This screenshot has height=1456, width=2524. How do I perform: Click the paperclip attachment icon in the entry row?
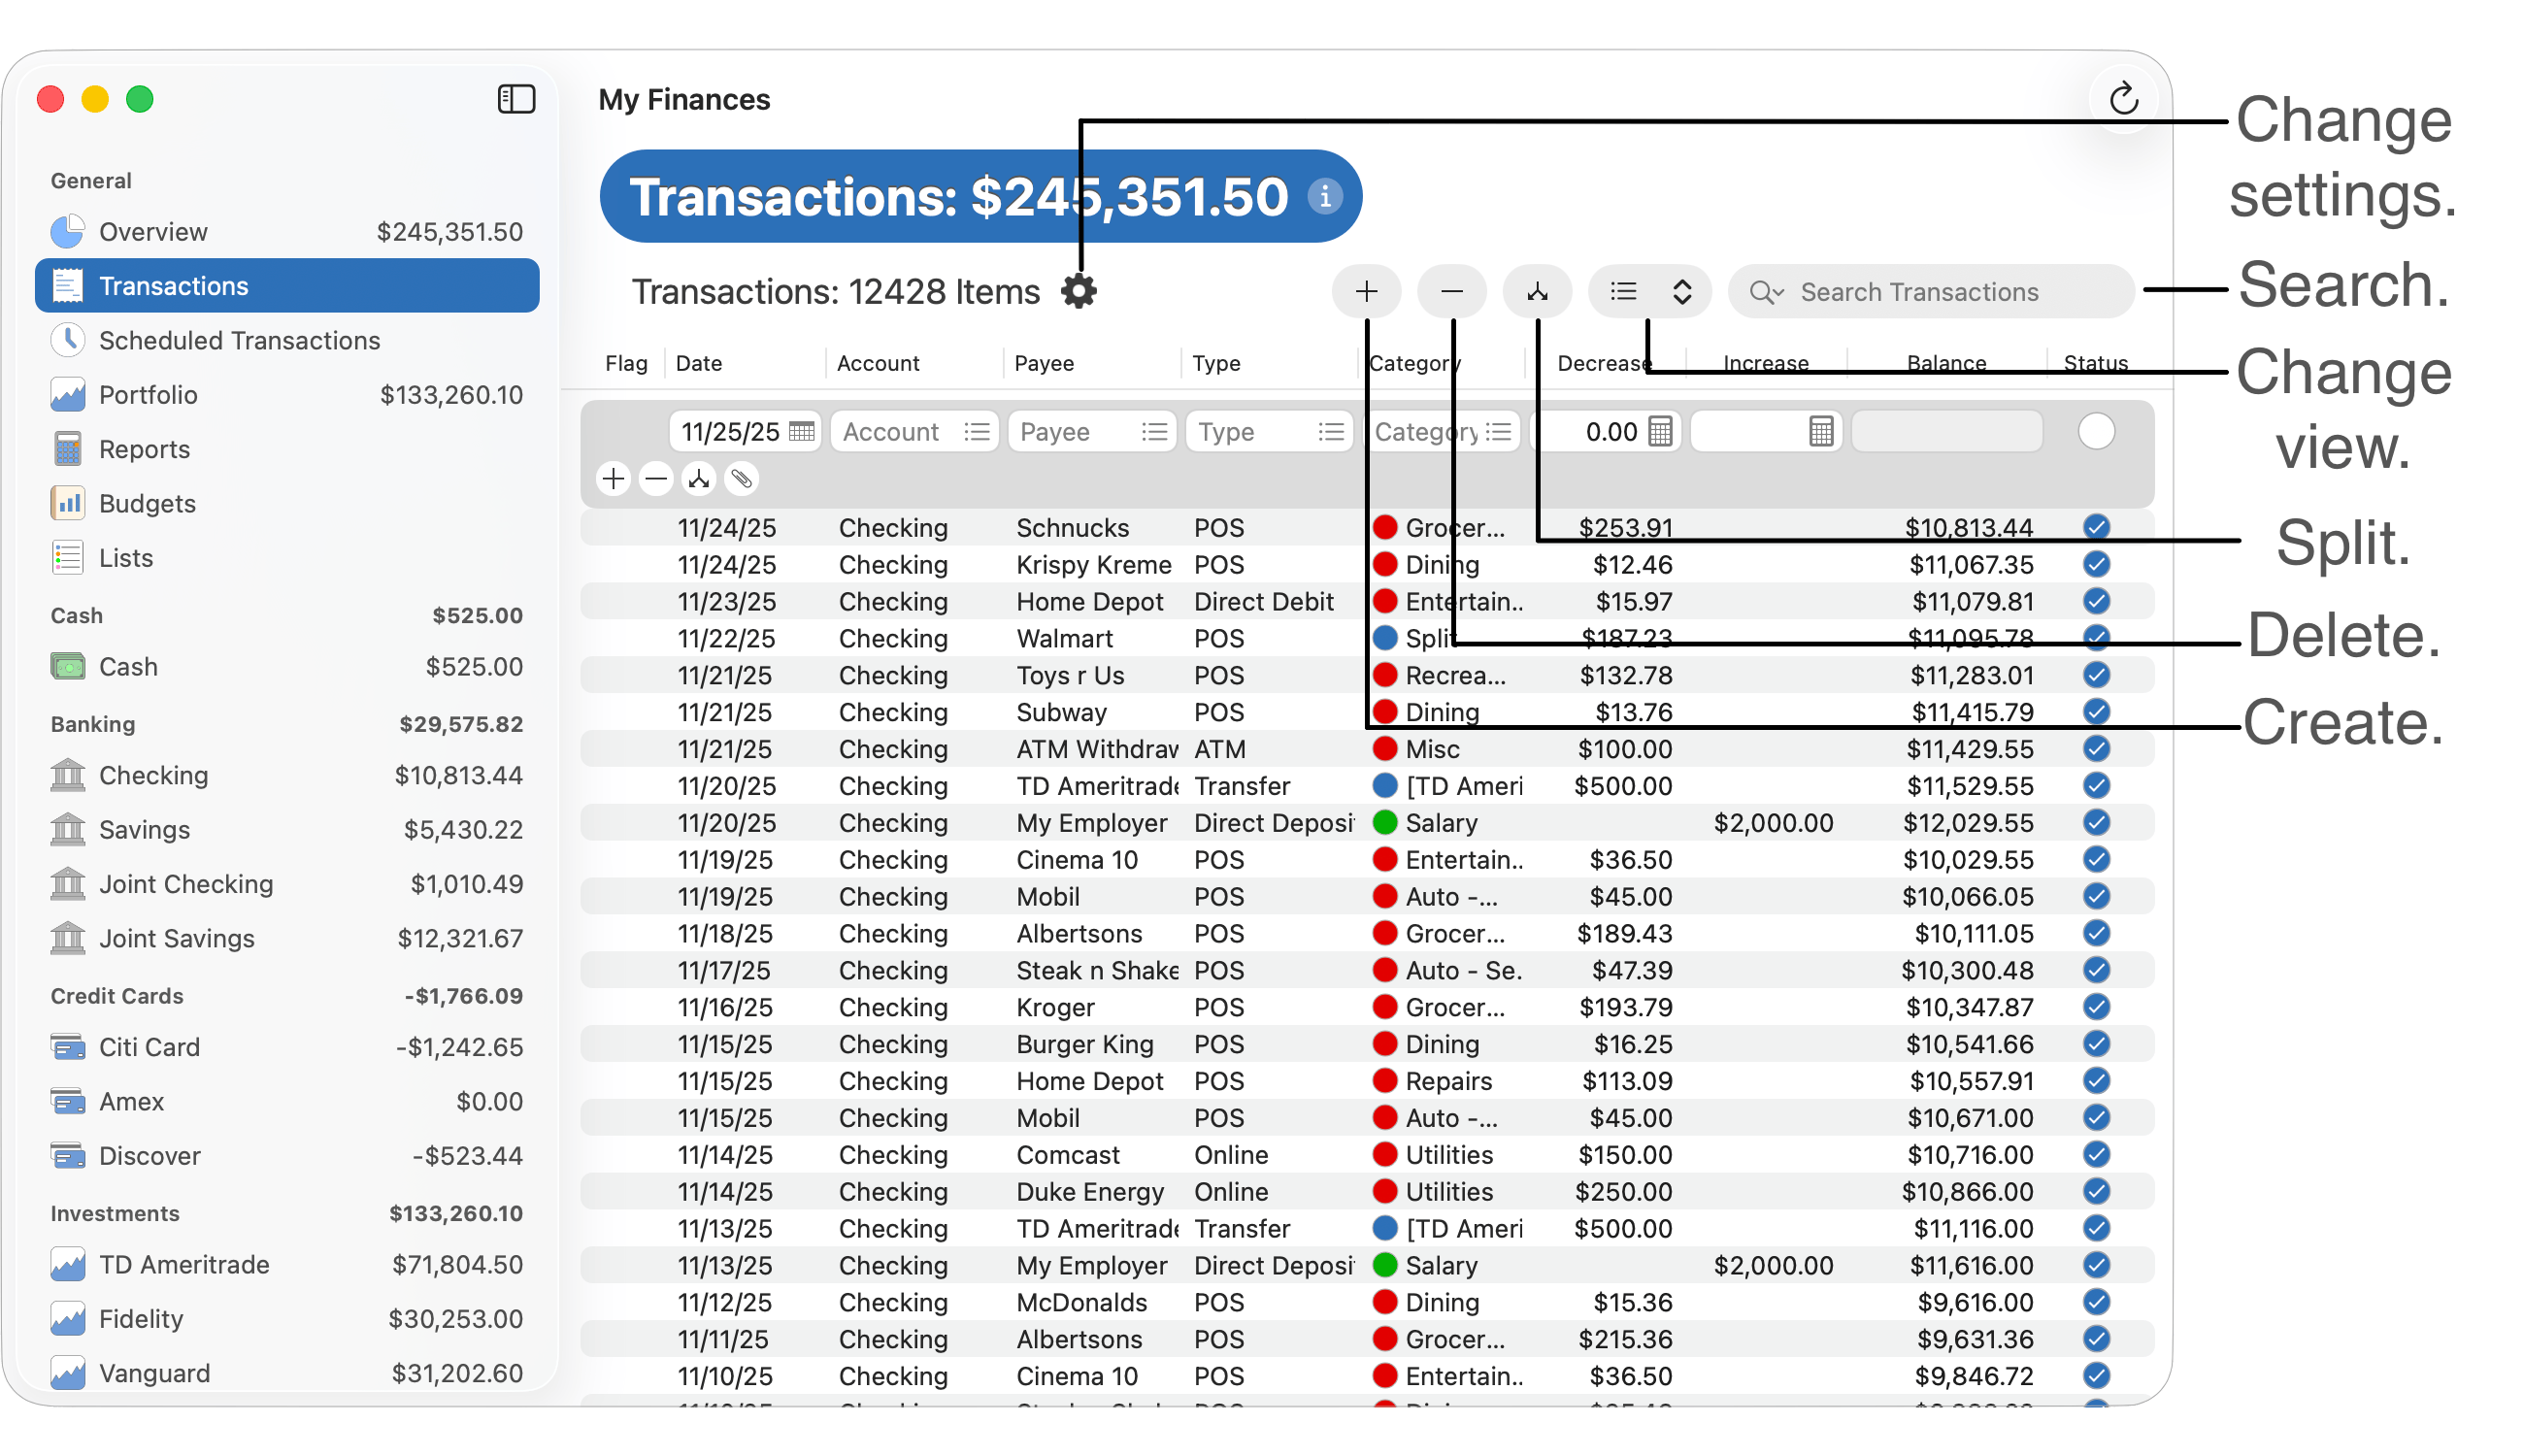point(741,479)
